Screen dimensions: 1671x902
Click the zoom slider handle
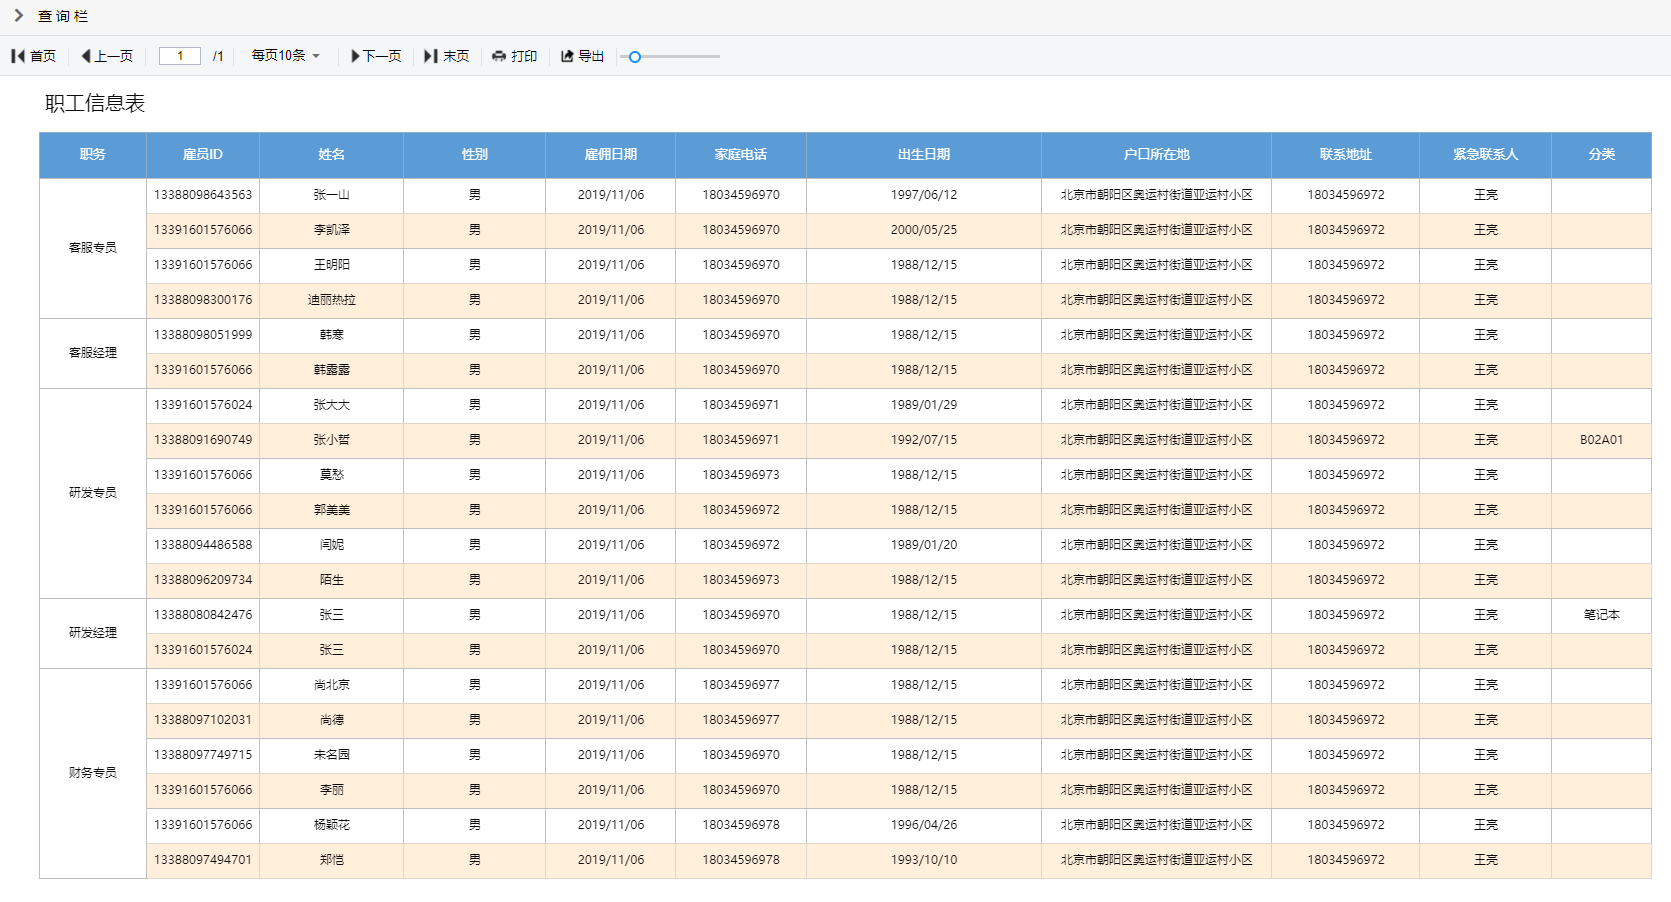(x=634, y=57)
